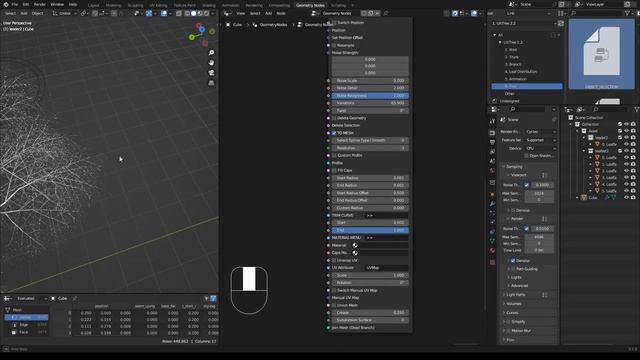Open the World properties tab icon
640x360 pixels.
click(x=492, y=171)
